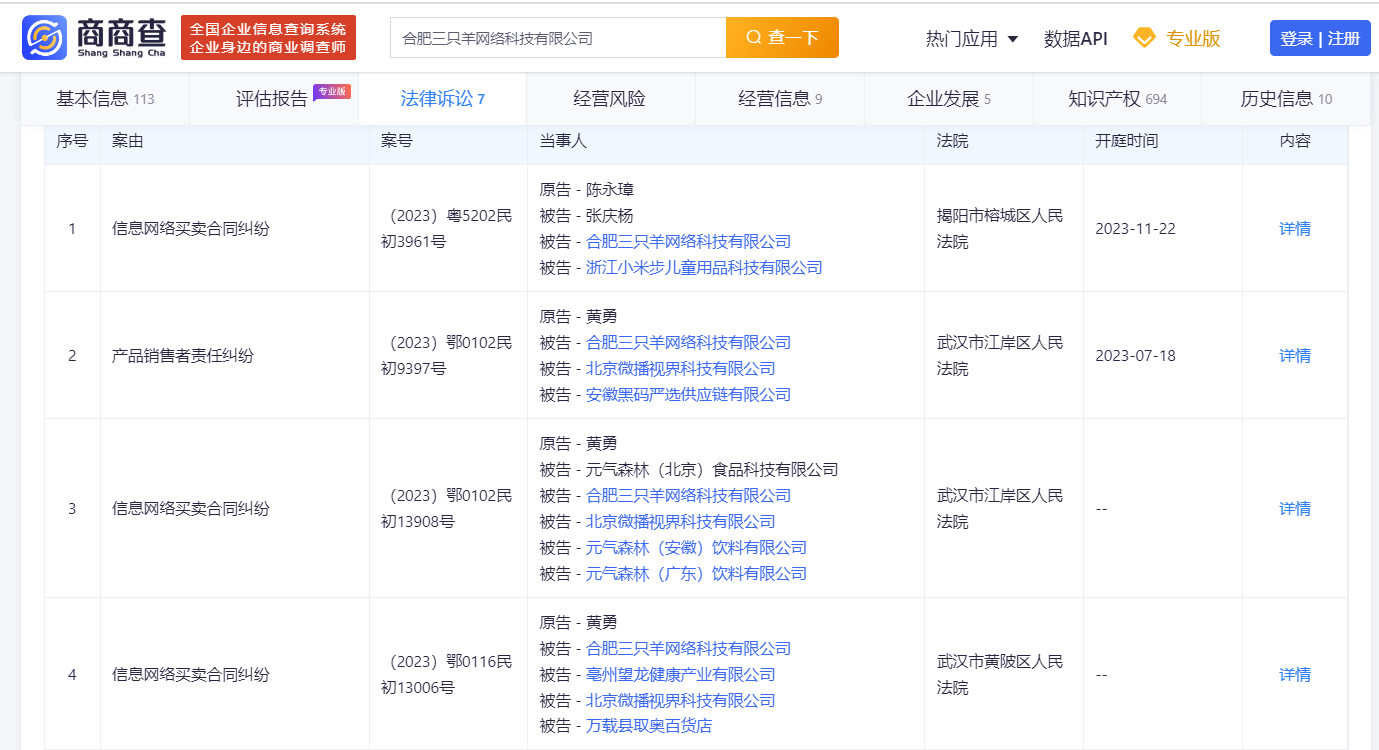Click the 开庭时间 column header

click(x=1127, y=141)
